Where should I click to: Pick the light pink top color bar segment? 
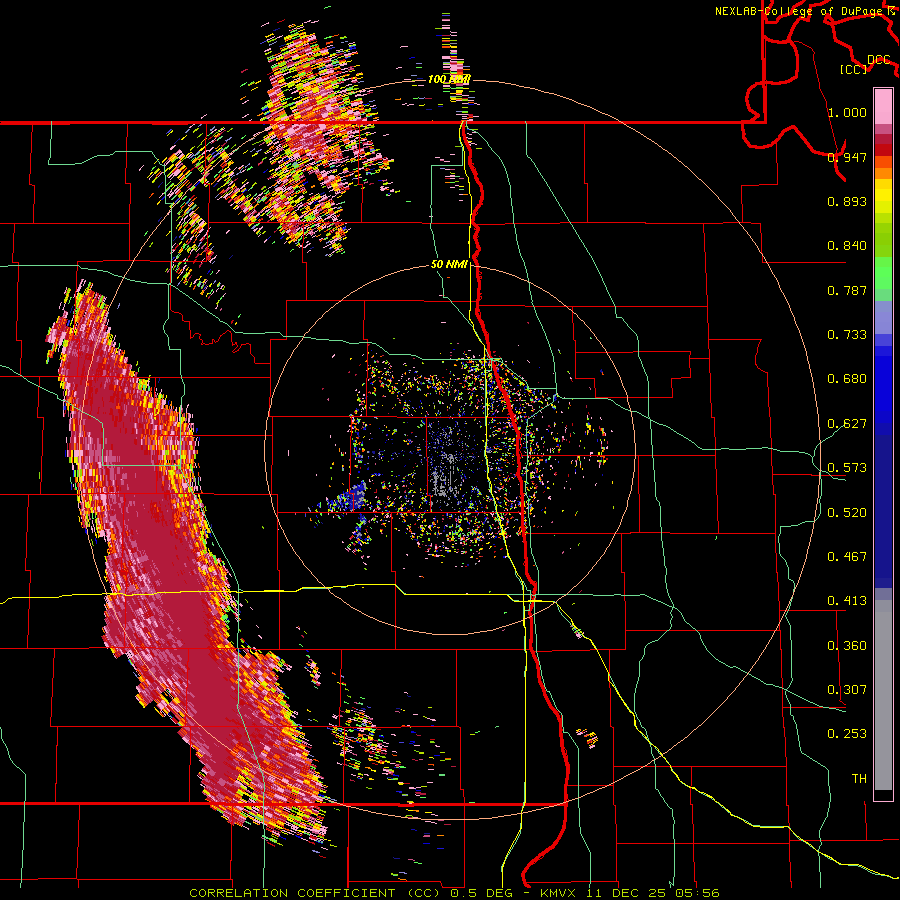tap(883, 107)
